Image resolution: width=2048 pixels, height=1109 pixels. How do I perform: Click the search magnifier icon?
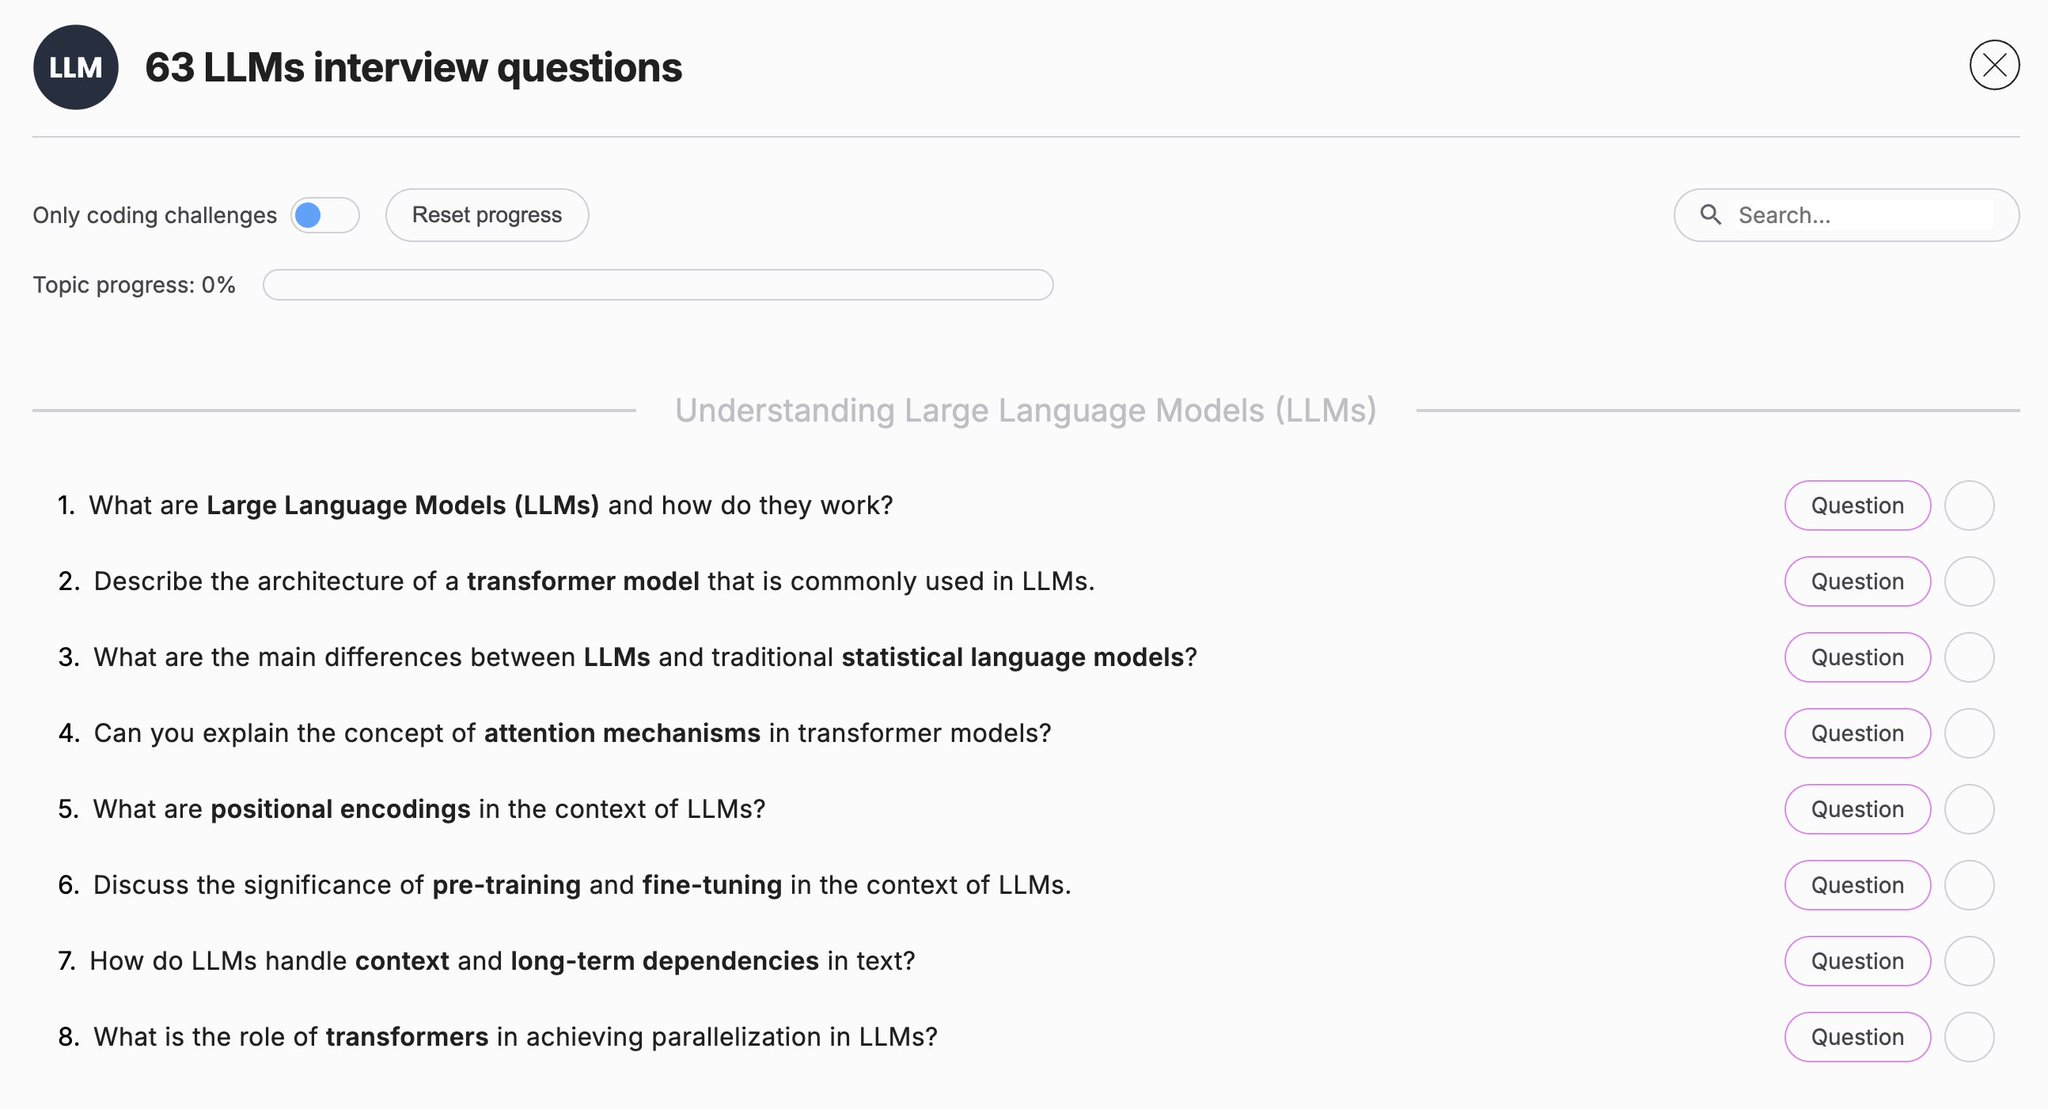pos(1711,215)
